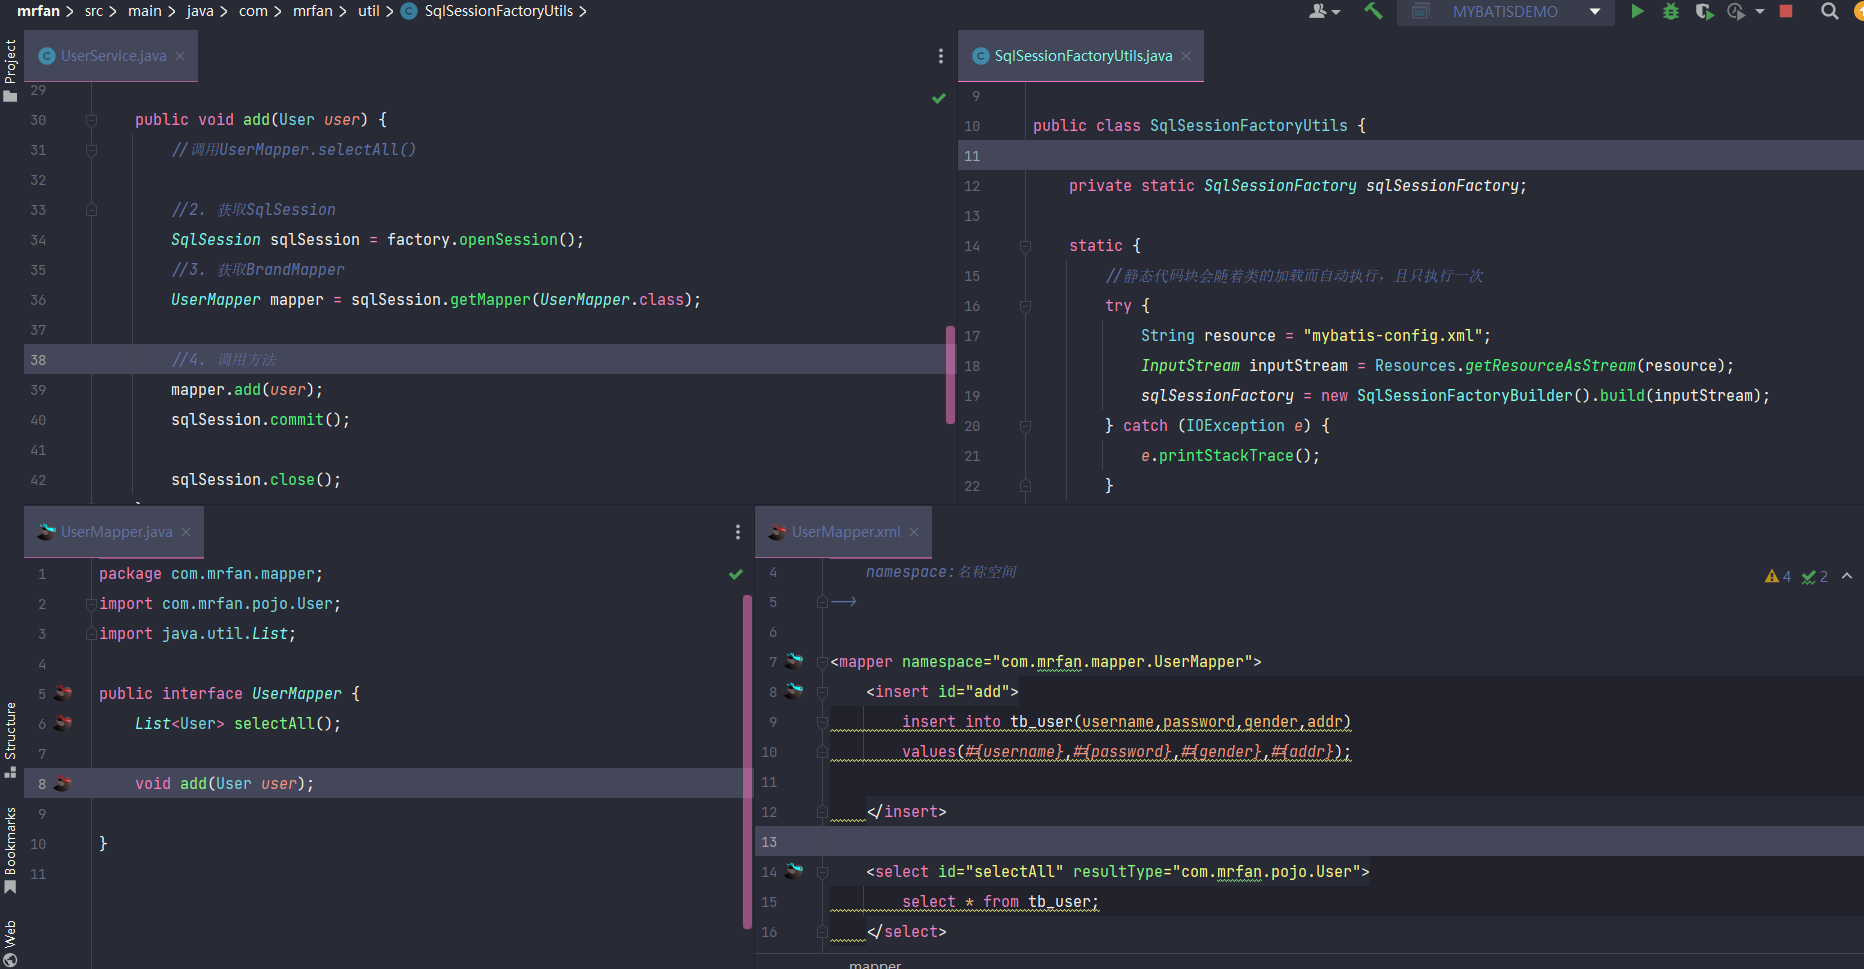1864x969 pixels.
Task: Click the MyBatis gutter icon beside selectAll() method
Action: (63, 723)
